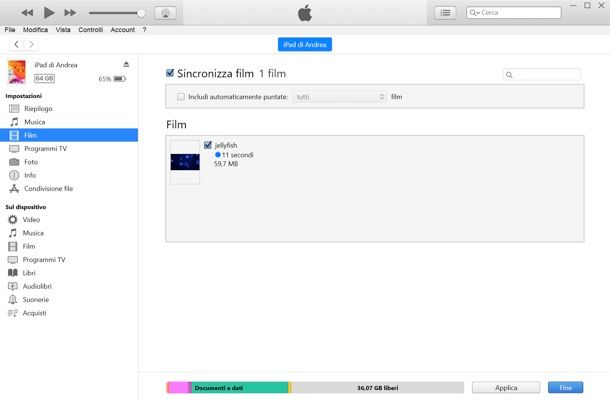Open Programmi TV under Sul dispositivo
This screenshot has width=610, height=400.
coord(69,260)
